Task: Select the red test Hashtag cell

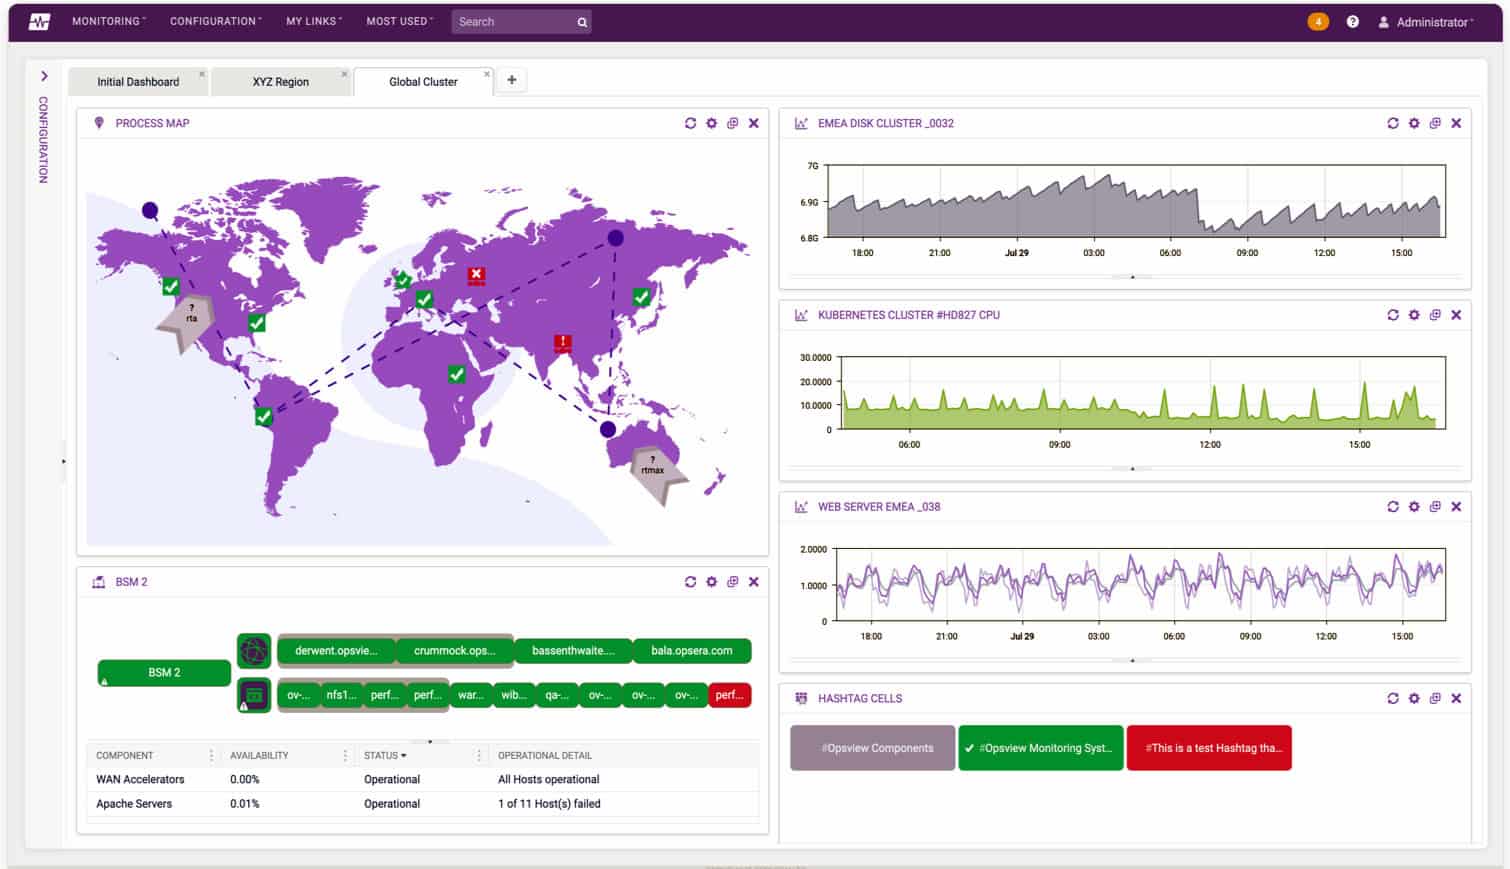Action: coord(1209,748)
